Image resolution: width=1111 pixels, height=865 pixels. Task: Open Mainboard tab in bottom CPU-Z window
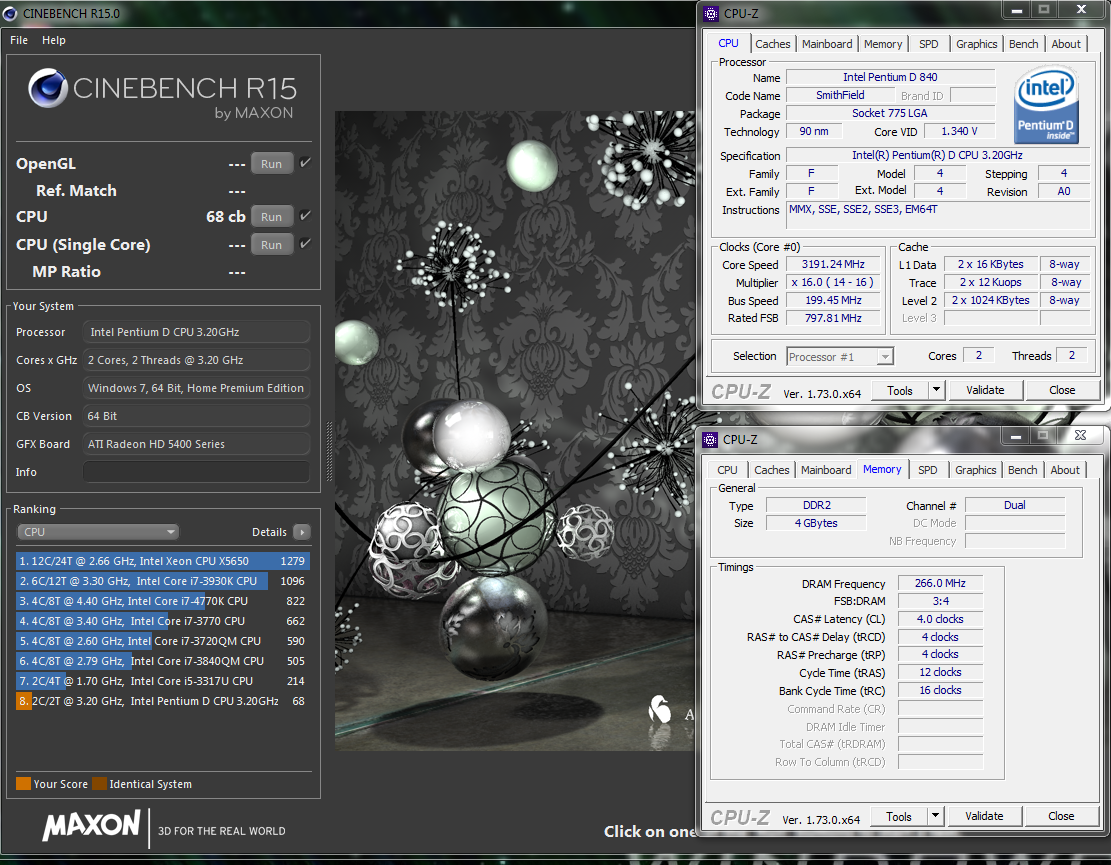tap(826, 470)
